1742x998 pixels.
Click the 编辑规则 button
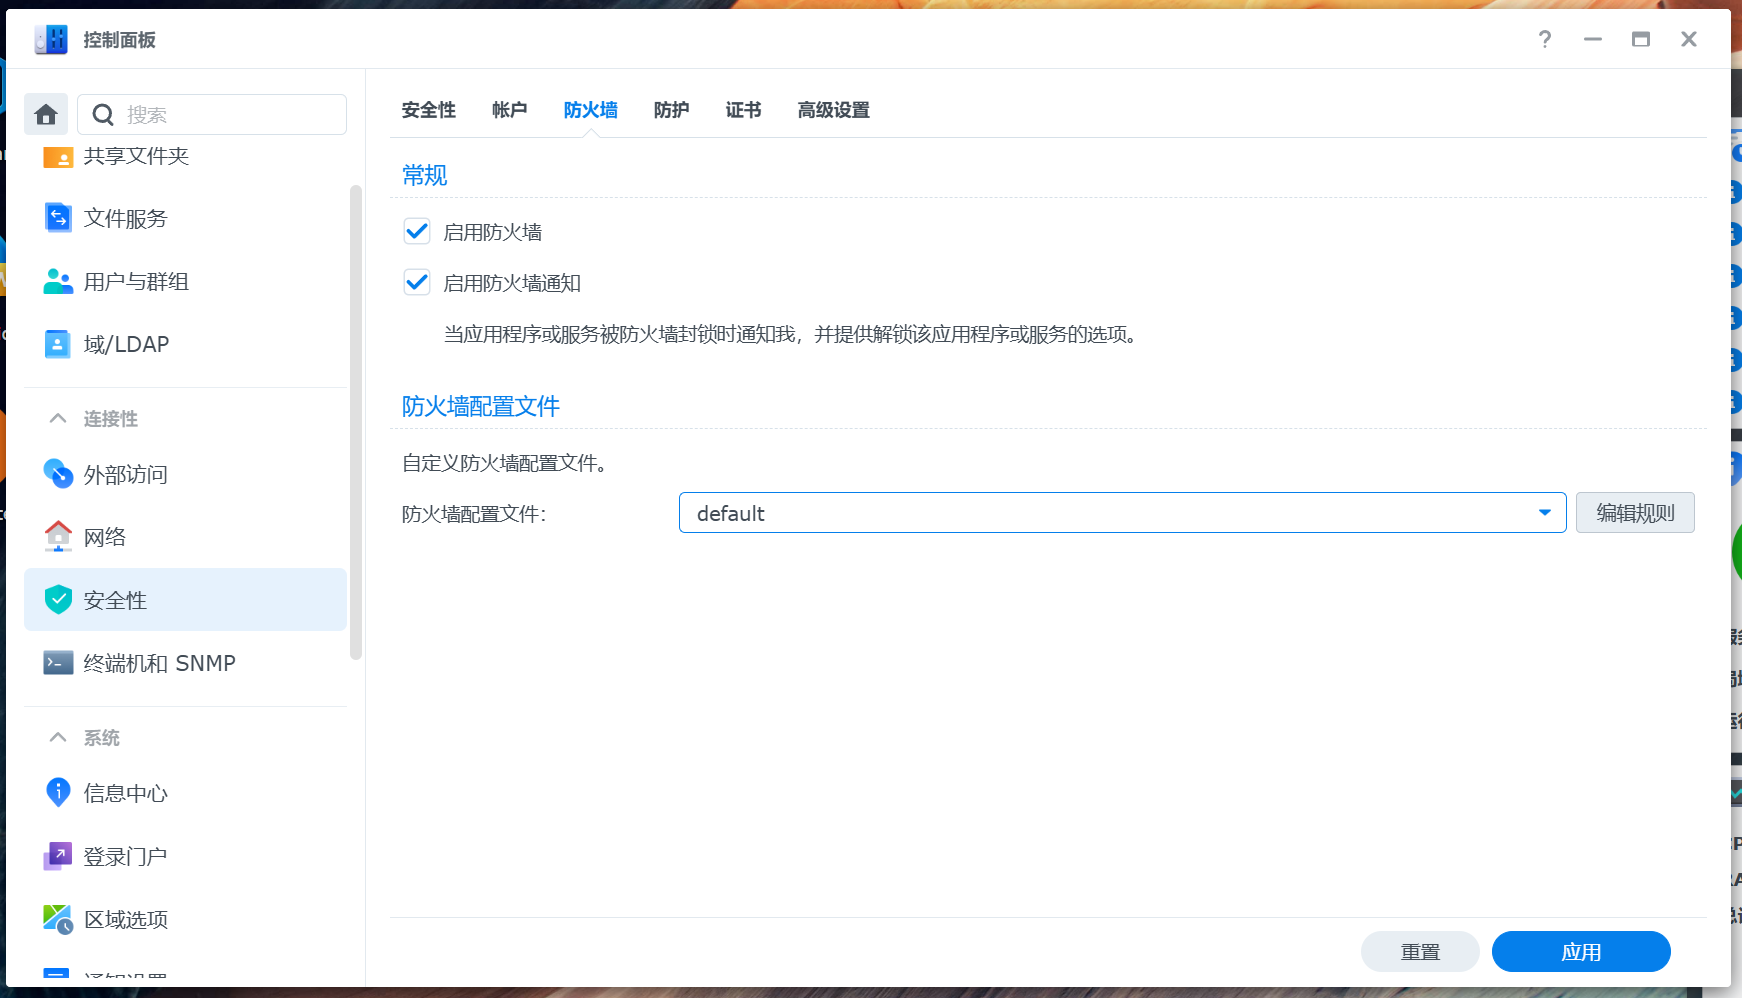(x=1634, y=512)
